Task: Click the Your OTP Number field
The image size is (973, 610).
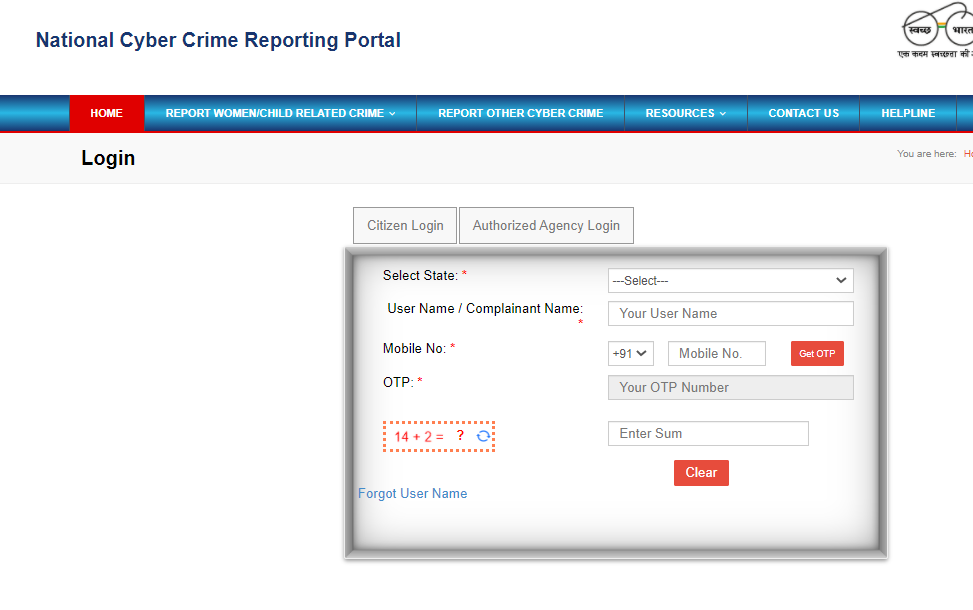Action: (x=730, y=387)
